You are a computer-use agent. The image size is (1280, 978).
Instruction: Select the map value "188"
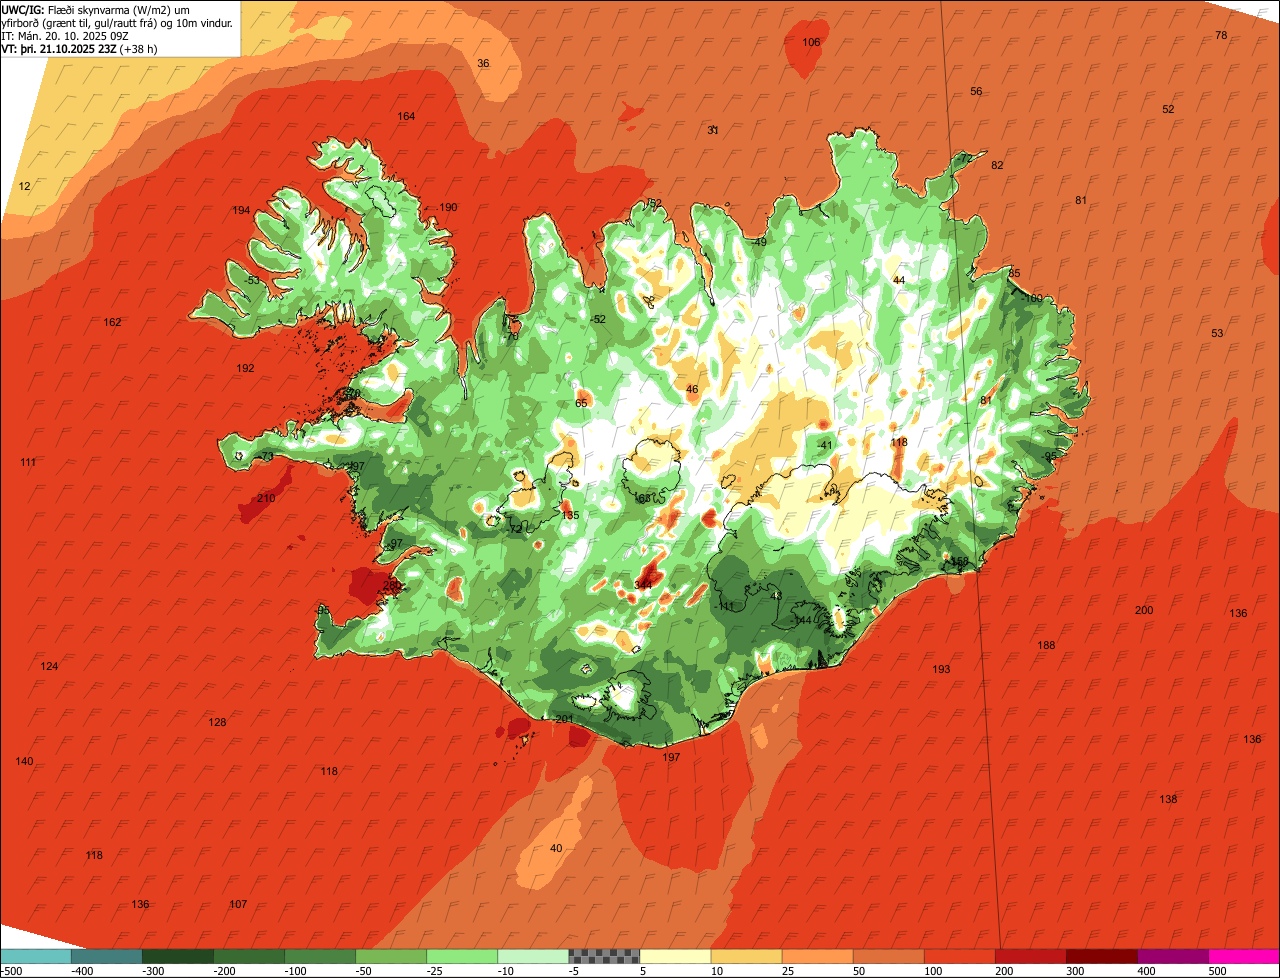coord(1046,645)
